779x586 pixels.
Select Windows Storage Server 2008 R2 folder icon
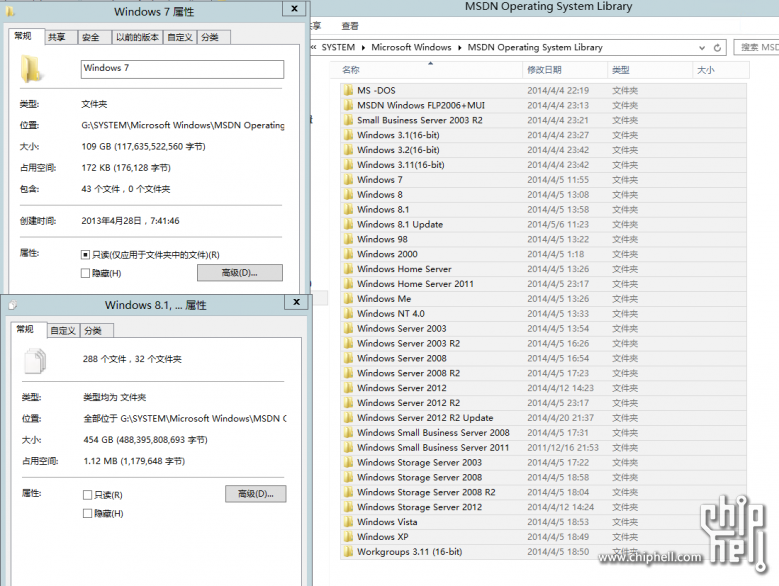click(x=348, y=493)
